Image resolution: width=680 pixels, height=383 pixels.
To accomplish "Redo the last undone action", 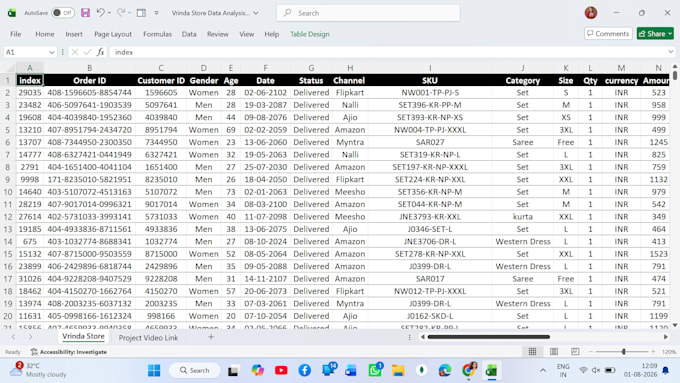I will click(x=121, y=13).
